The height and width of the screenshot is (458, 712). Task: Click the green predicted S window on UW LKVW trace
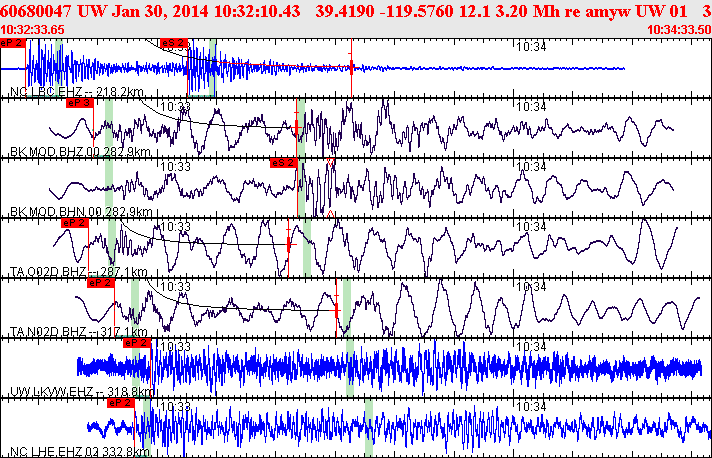[350, 368]
